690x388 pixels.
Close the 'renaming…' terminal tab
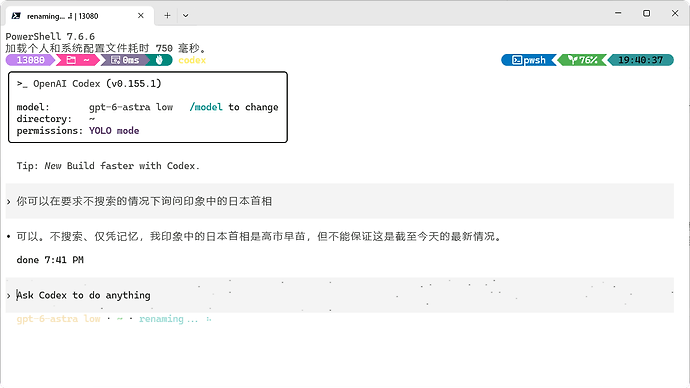tap(141, 16)
